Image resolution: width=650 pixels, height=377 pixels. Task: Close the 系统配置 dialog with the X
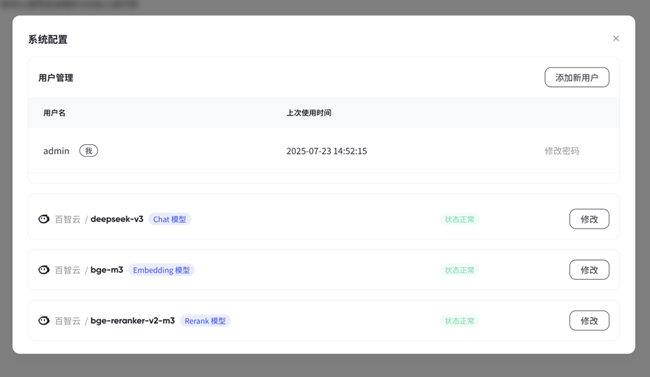616,38
